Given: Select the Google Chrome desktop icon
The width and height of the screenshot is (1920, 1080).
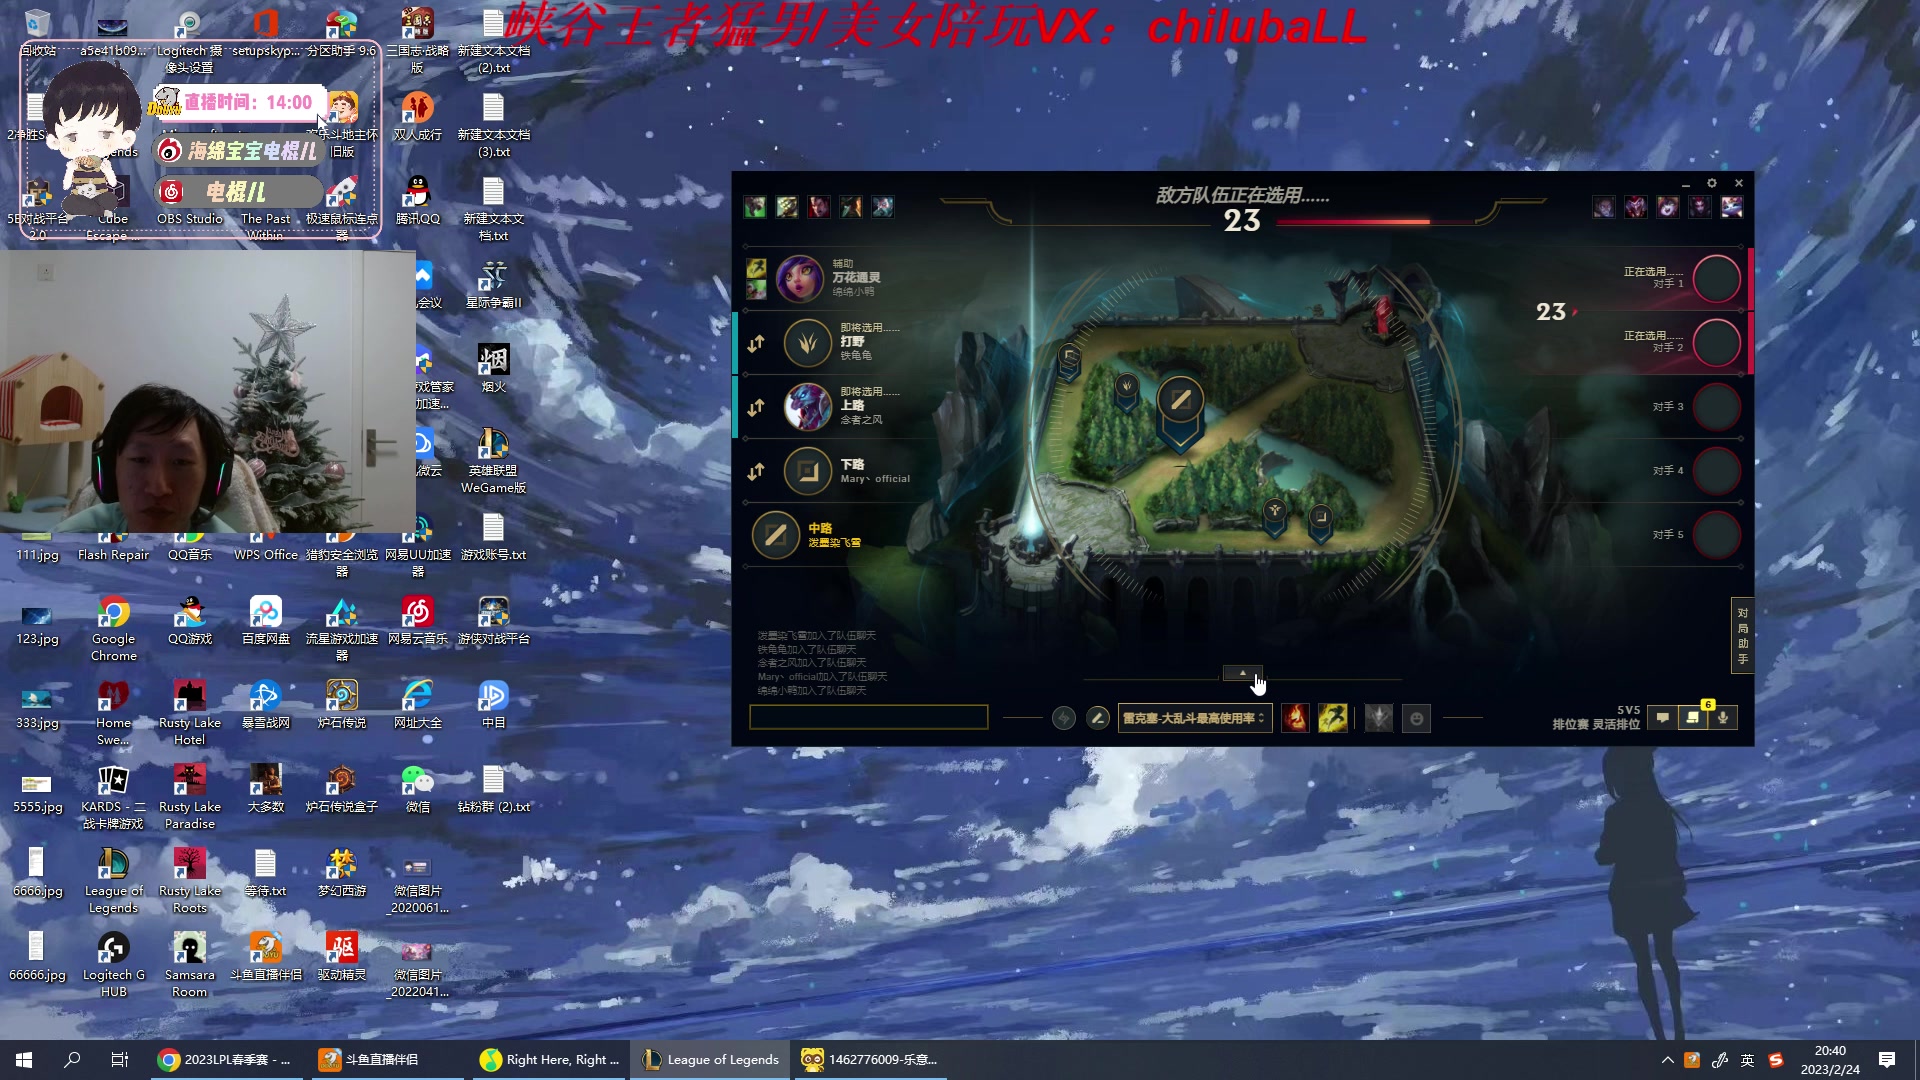Looking at the screenshot, I should click(114, 629).
